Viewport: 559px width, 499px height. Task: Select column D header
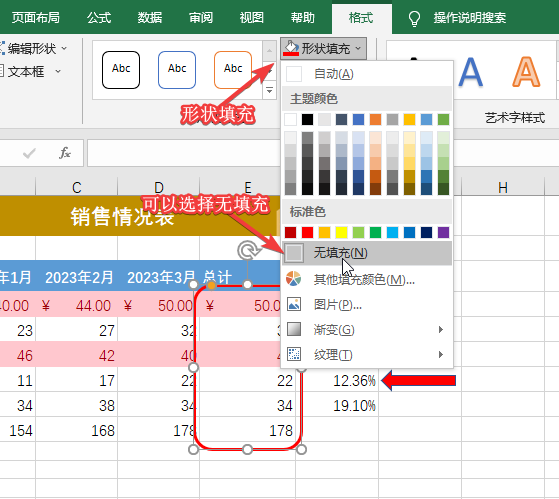[158, 187]
